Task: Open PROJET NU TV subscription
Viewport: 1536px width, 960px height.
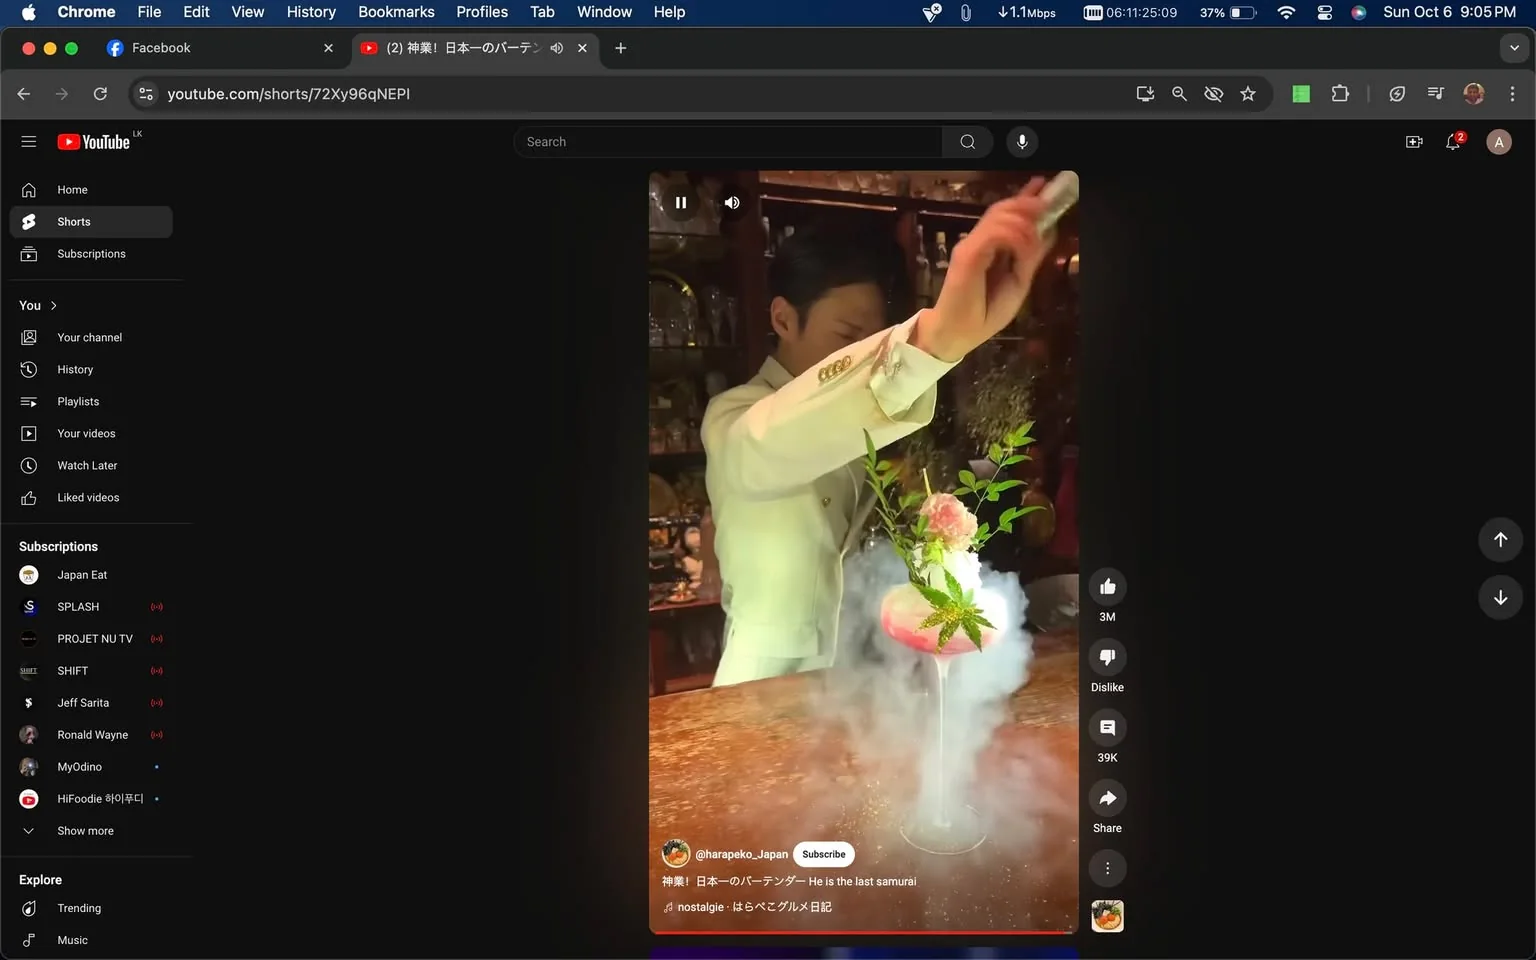Action: tap(91, 639)
